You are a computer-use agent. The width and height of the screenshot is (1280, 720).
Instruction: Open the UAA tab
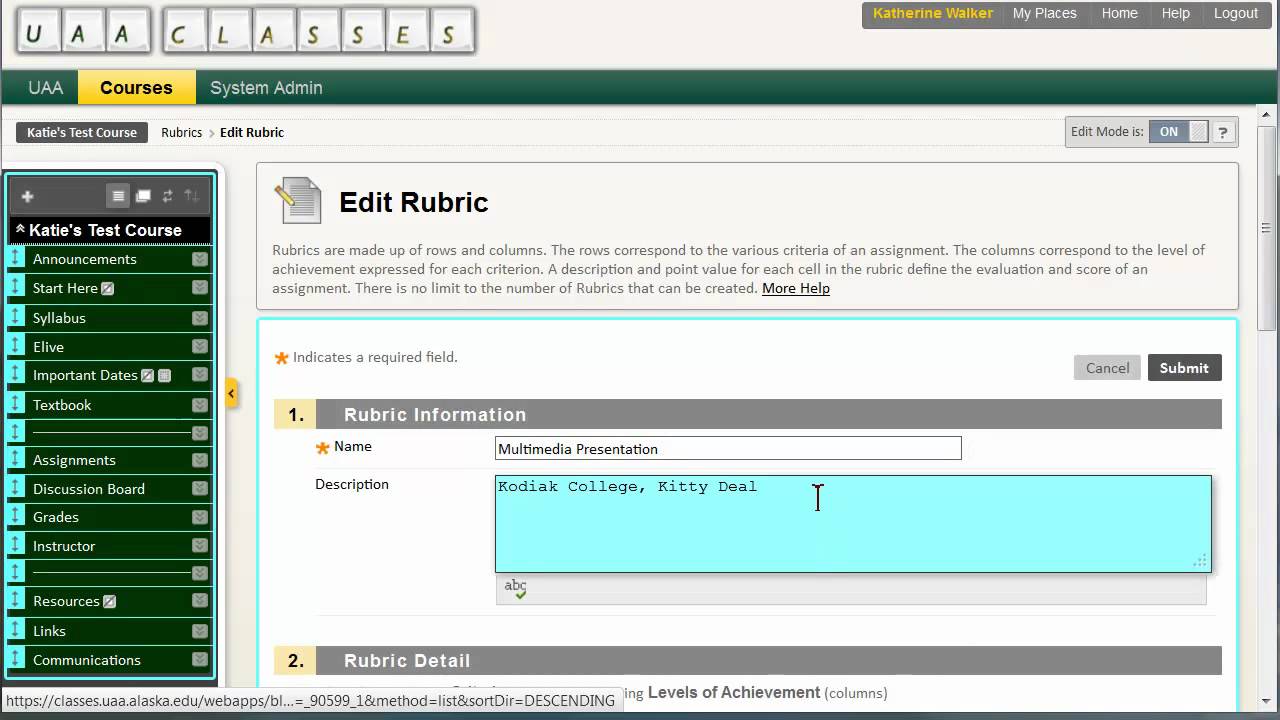tap(45, 88)
